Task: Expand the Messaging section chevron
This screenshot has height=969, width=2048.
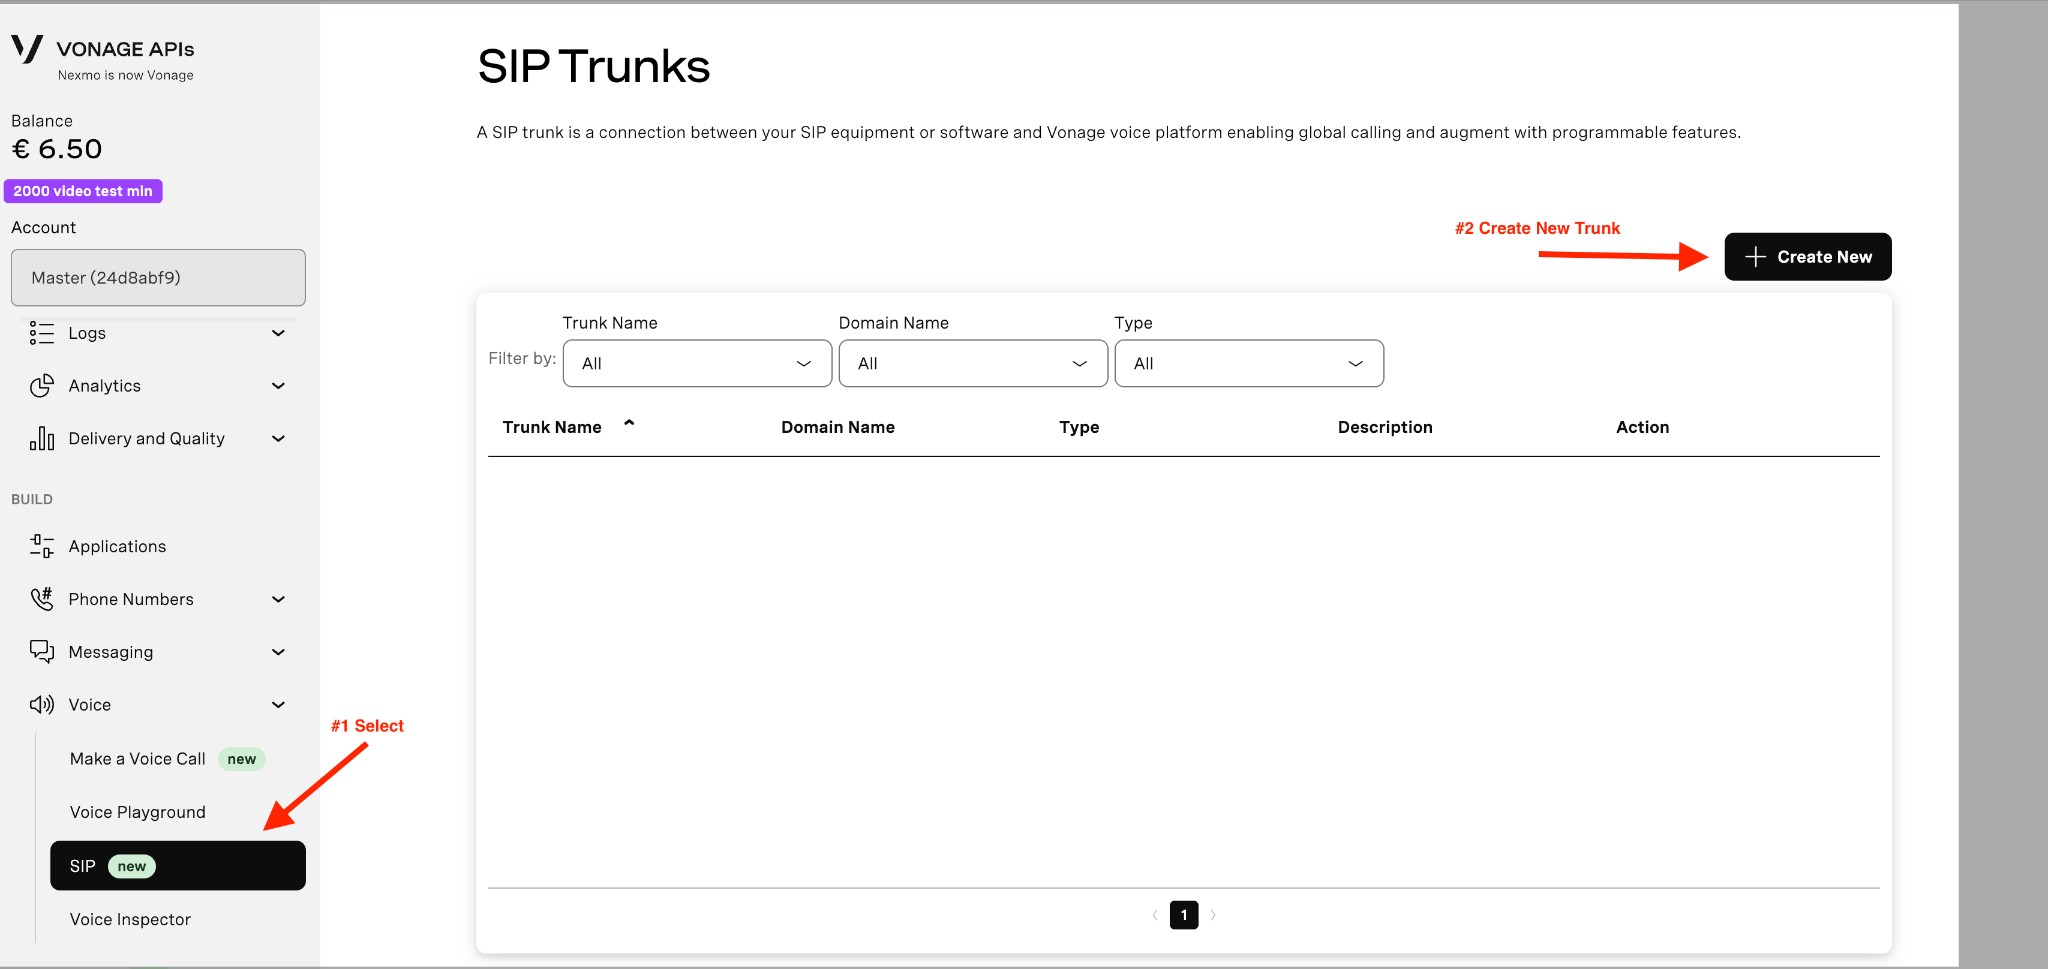Action: [x=278, y=652]
